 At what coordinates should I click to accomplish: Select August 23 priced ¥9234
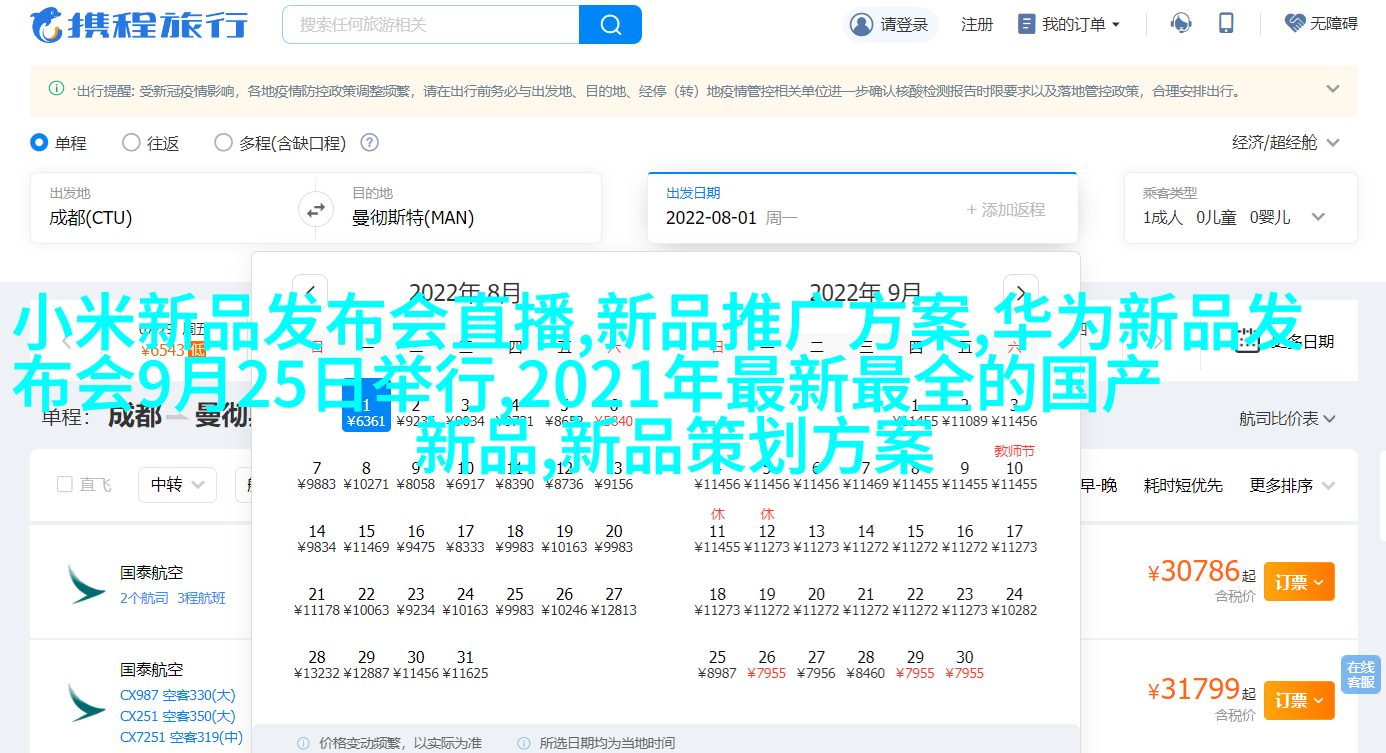(416, 602)
